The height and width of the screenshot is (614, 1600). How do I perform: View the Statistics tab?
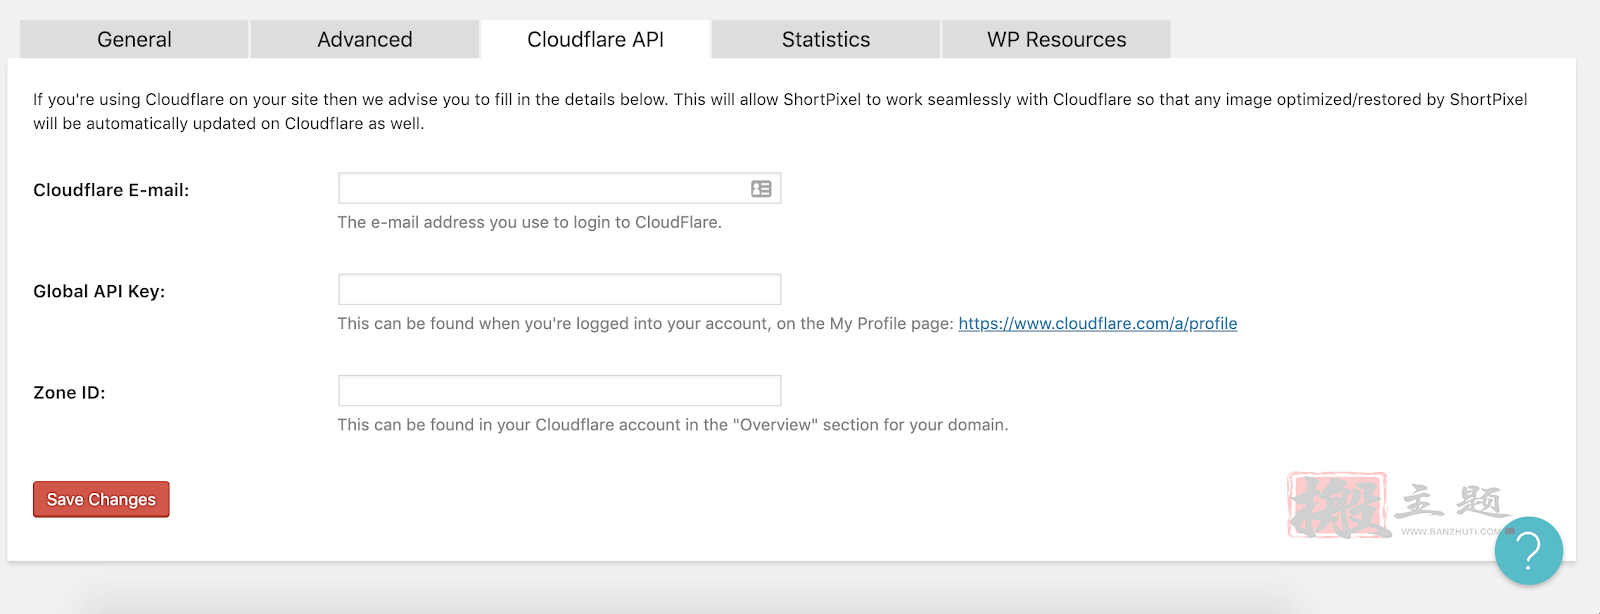tap(826, 40)
